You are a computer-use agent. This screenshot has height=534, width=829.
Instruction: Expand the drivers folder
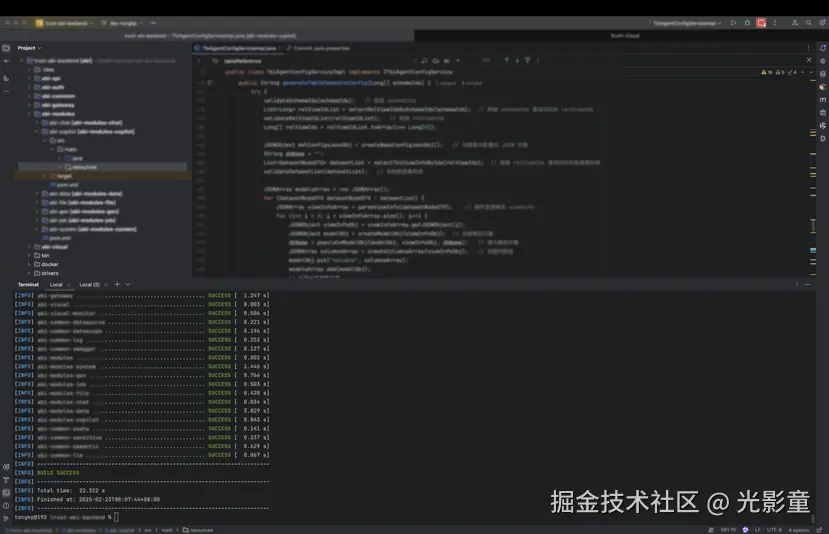pyautogui.click(x=30, y=273)
